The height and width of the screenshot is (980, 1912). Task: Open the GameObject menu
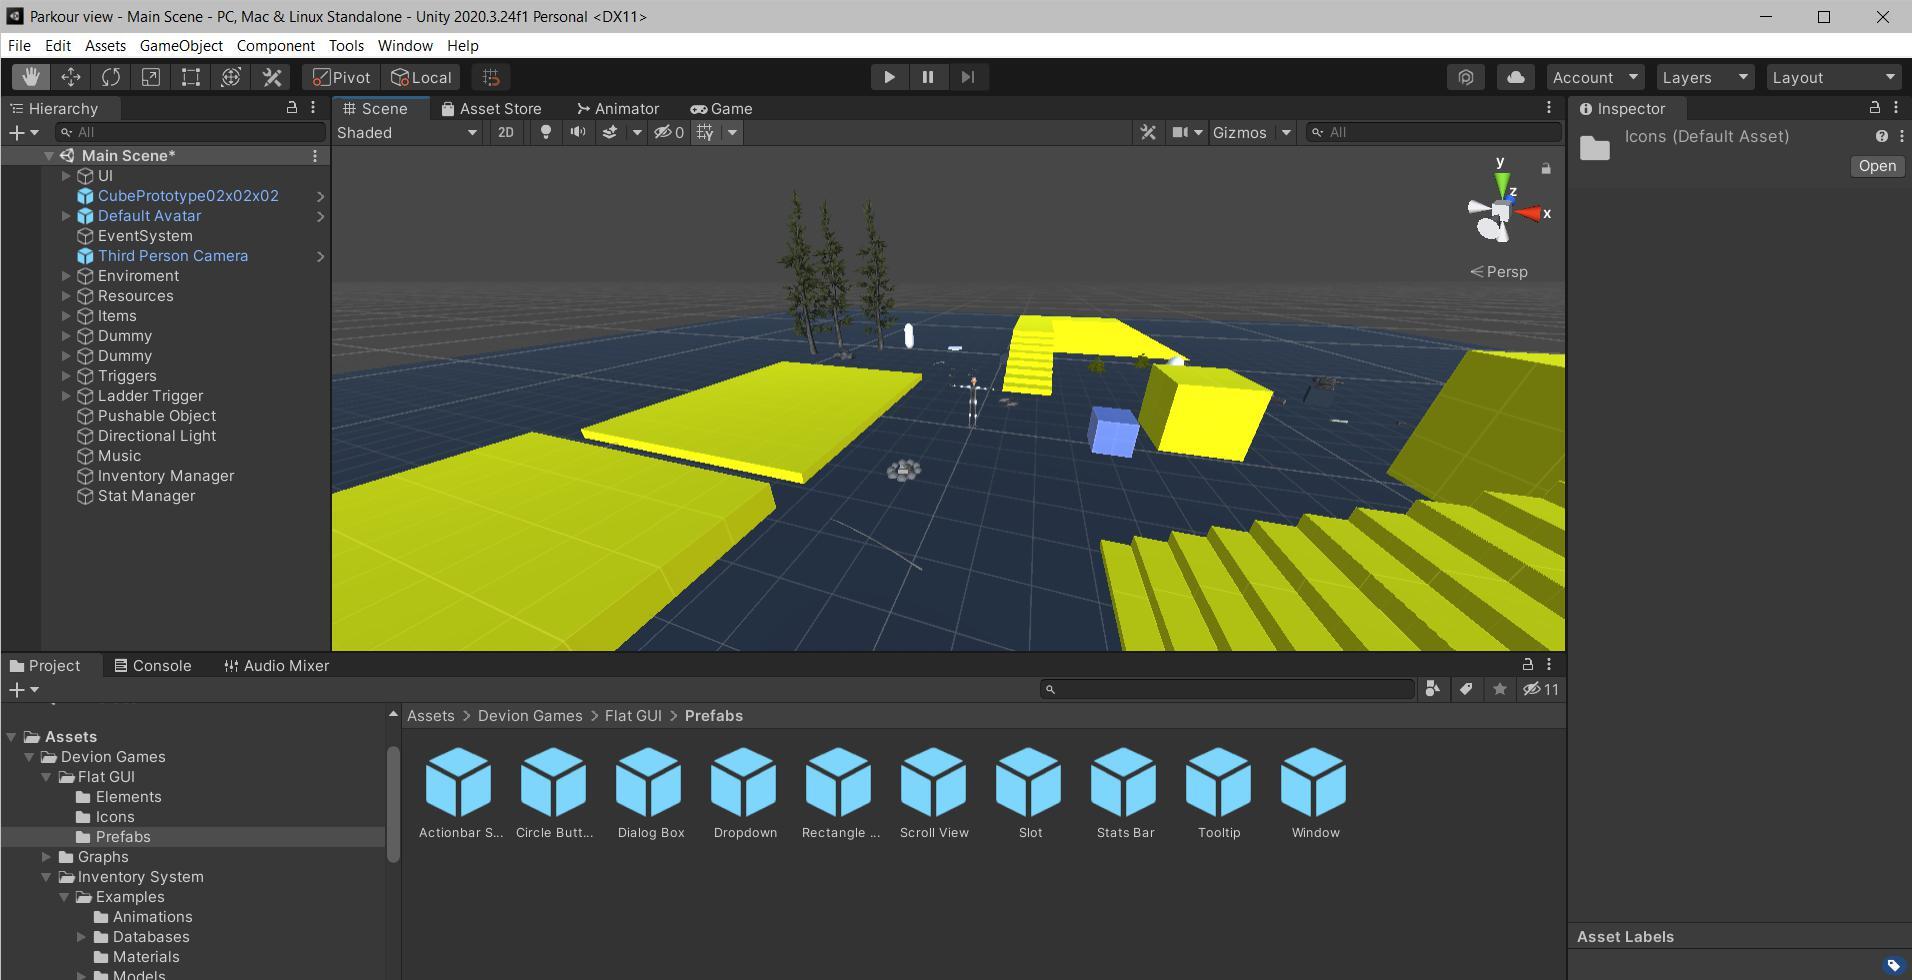[181, 46]
